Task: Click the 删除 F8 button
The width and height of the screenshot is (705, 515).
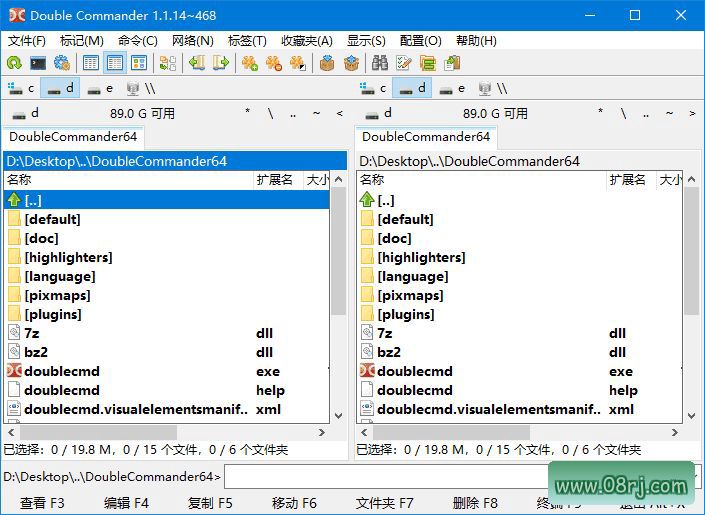Action: (x=475, y=503)
